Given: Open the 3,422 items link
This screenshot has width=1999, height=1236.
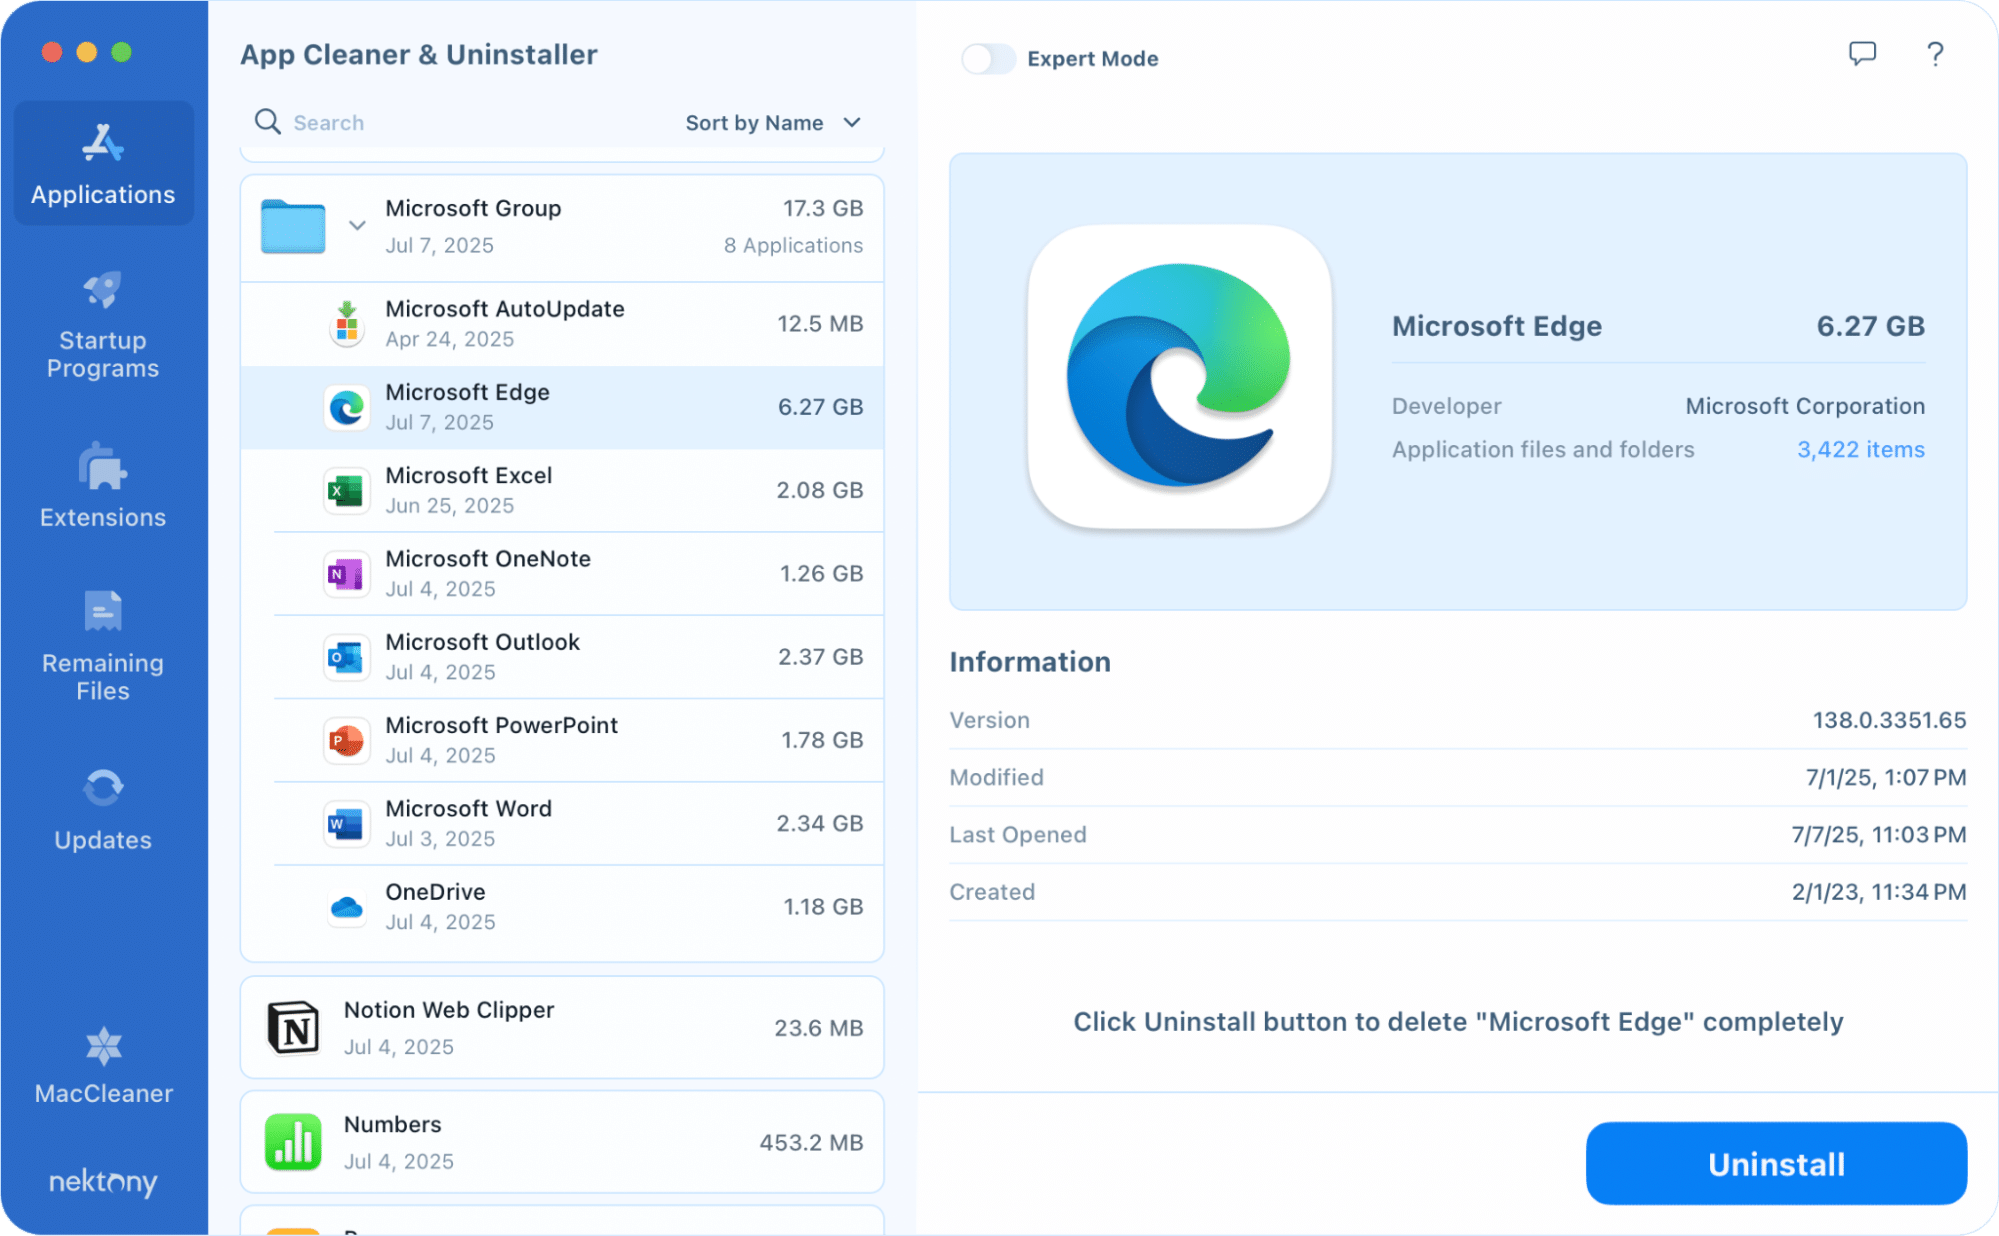Looking at the screenshot, I should [1859, 449].
